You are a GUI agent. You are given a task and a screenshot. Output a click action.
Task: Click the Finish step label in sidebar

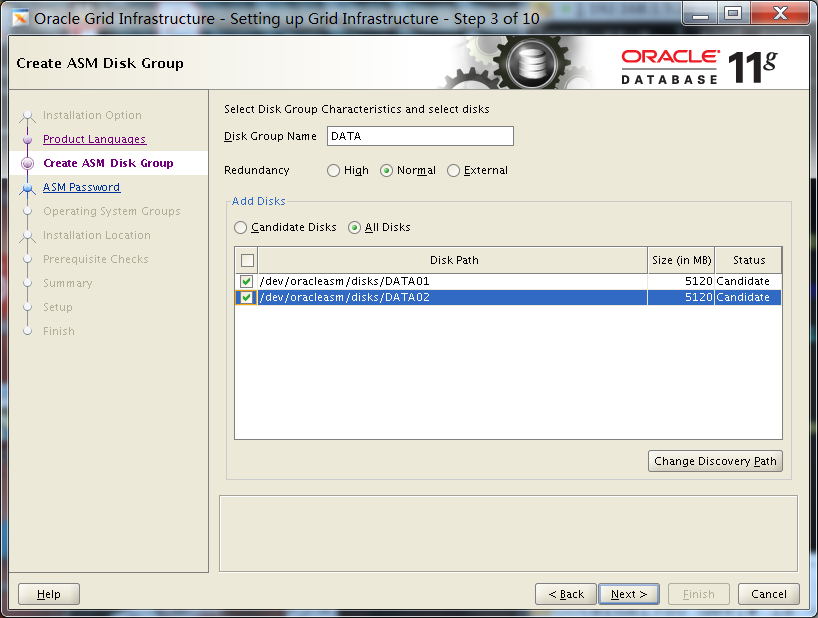click(58, 331)
